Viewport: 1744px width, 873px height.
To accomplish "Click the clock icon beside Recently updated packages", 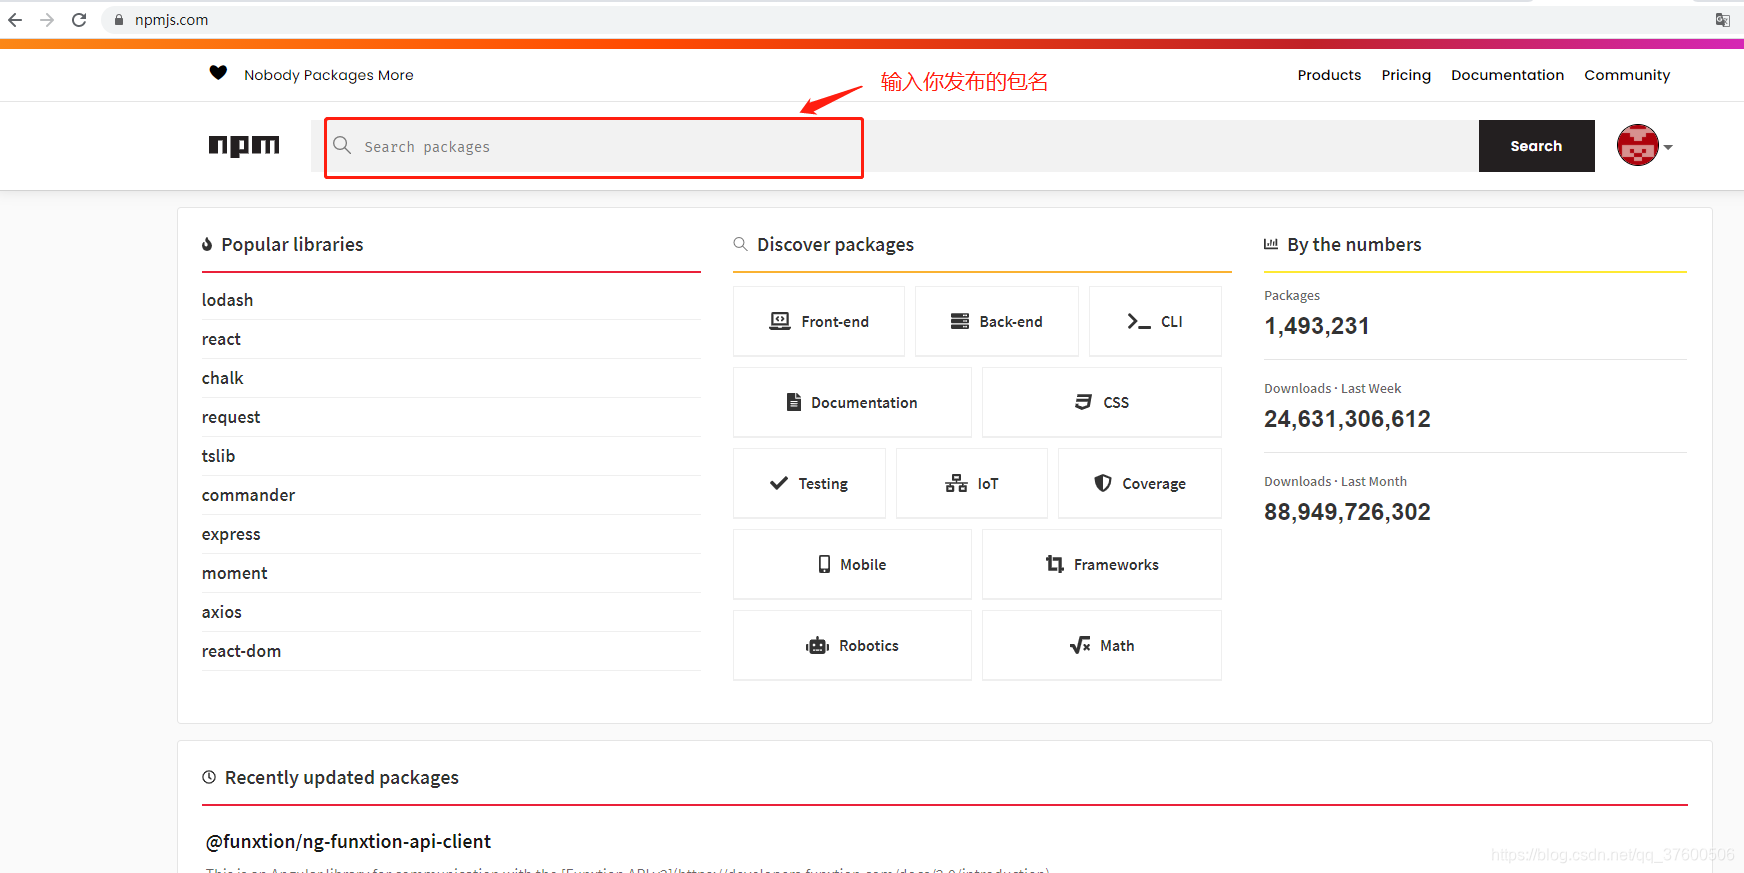I will [209, 777].
